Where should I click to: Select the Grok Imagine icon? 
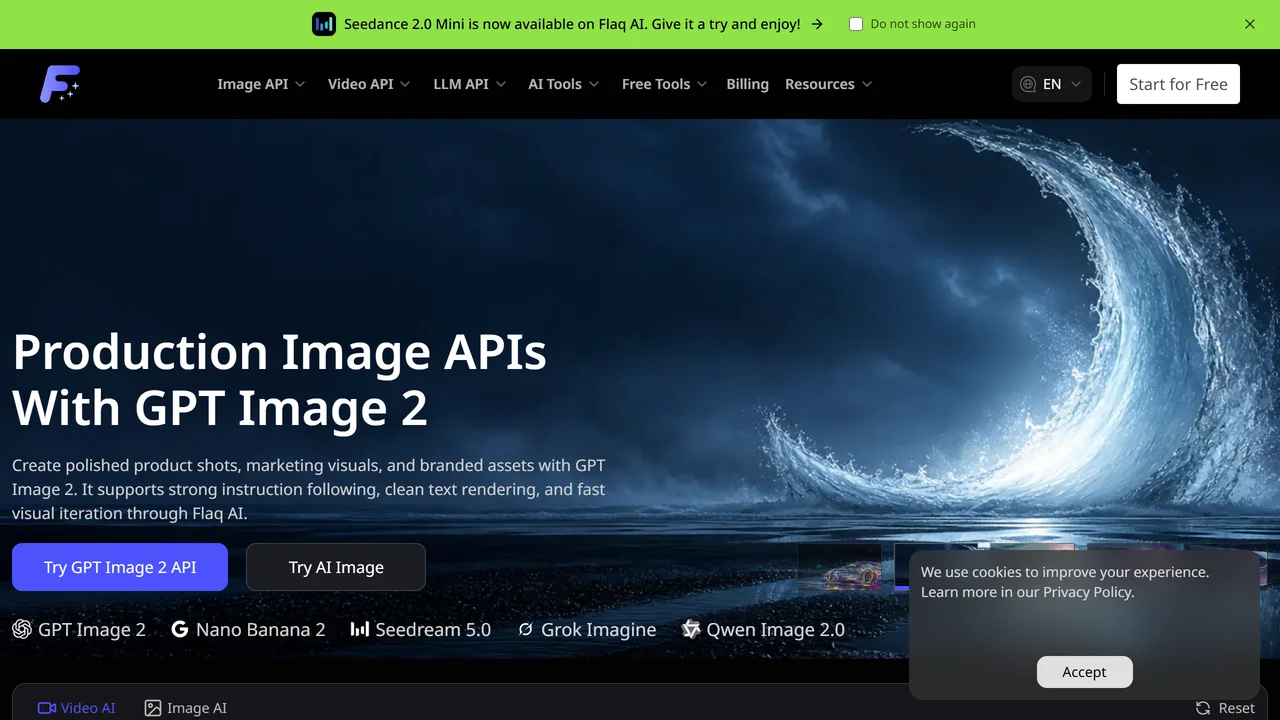(526, 629)
